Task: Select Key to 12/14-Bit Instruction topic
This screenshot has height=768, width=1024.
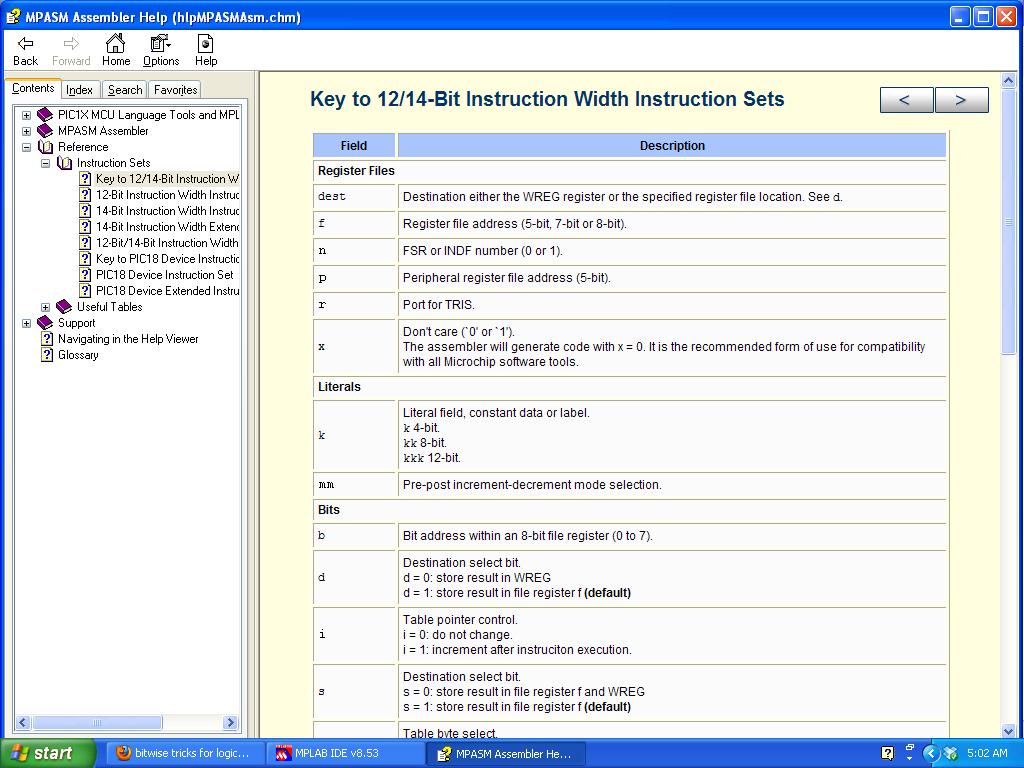Action: click(x=167, y=179)
